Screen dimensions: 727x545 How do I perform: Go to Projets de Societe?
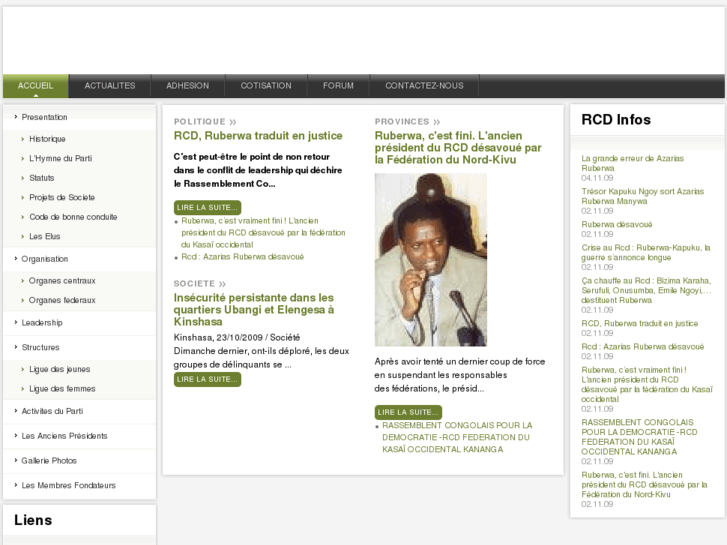click(x=62, y=197)
